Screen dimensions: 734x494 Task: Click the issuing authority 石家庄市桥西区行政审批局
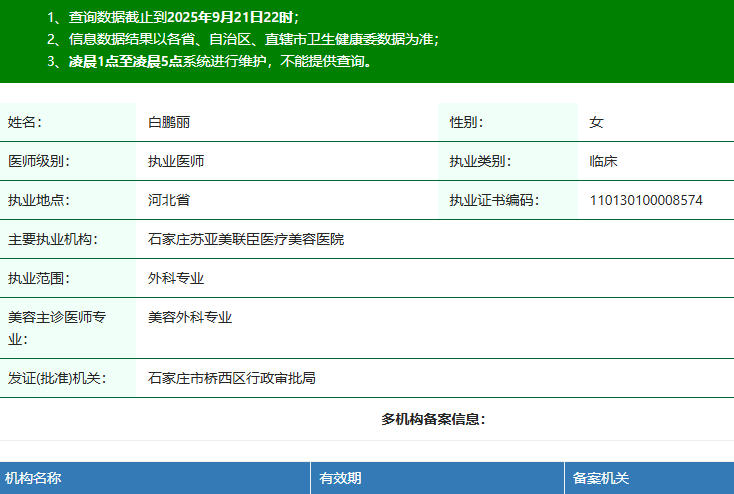(x=232, y=378)
